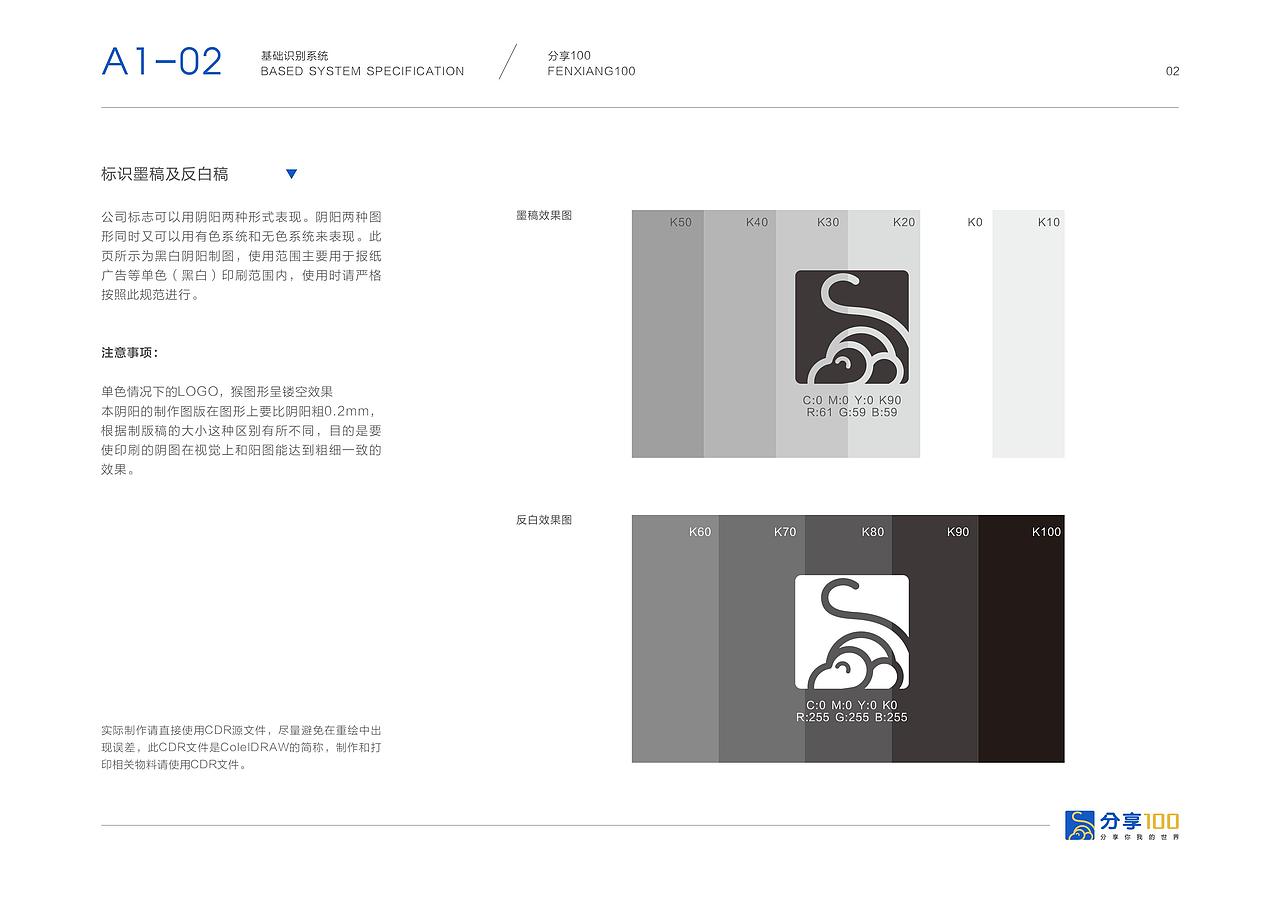Select the K50 gray swatch
This screenshot has height=905, width=1280.
667,334
